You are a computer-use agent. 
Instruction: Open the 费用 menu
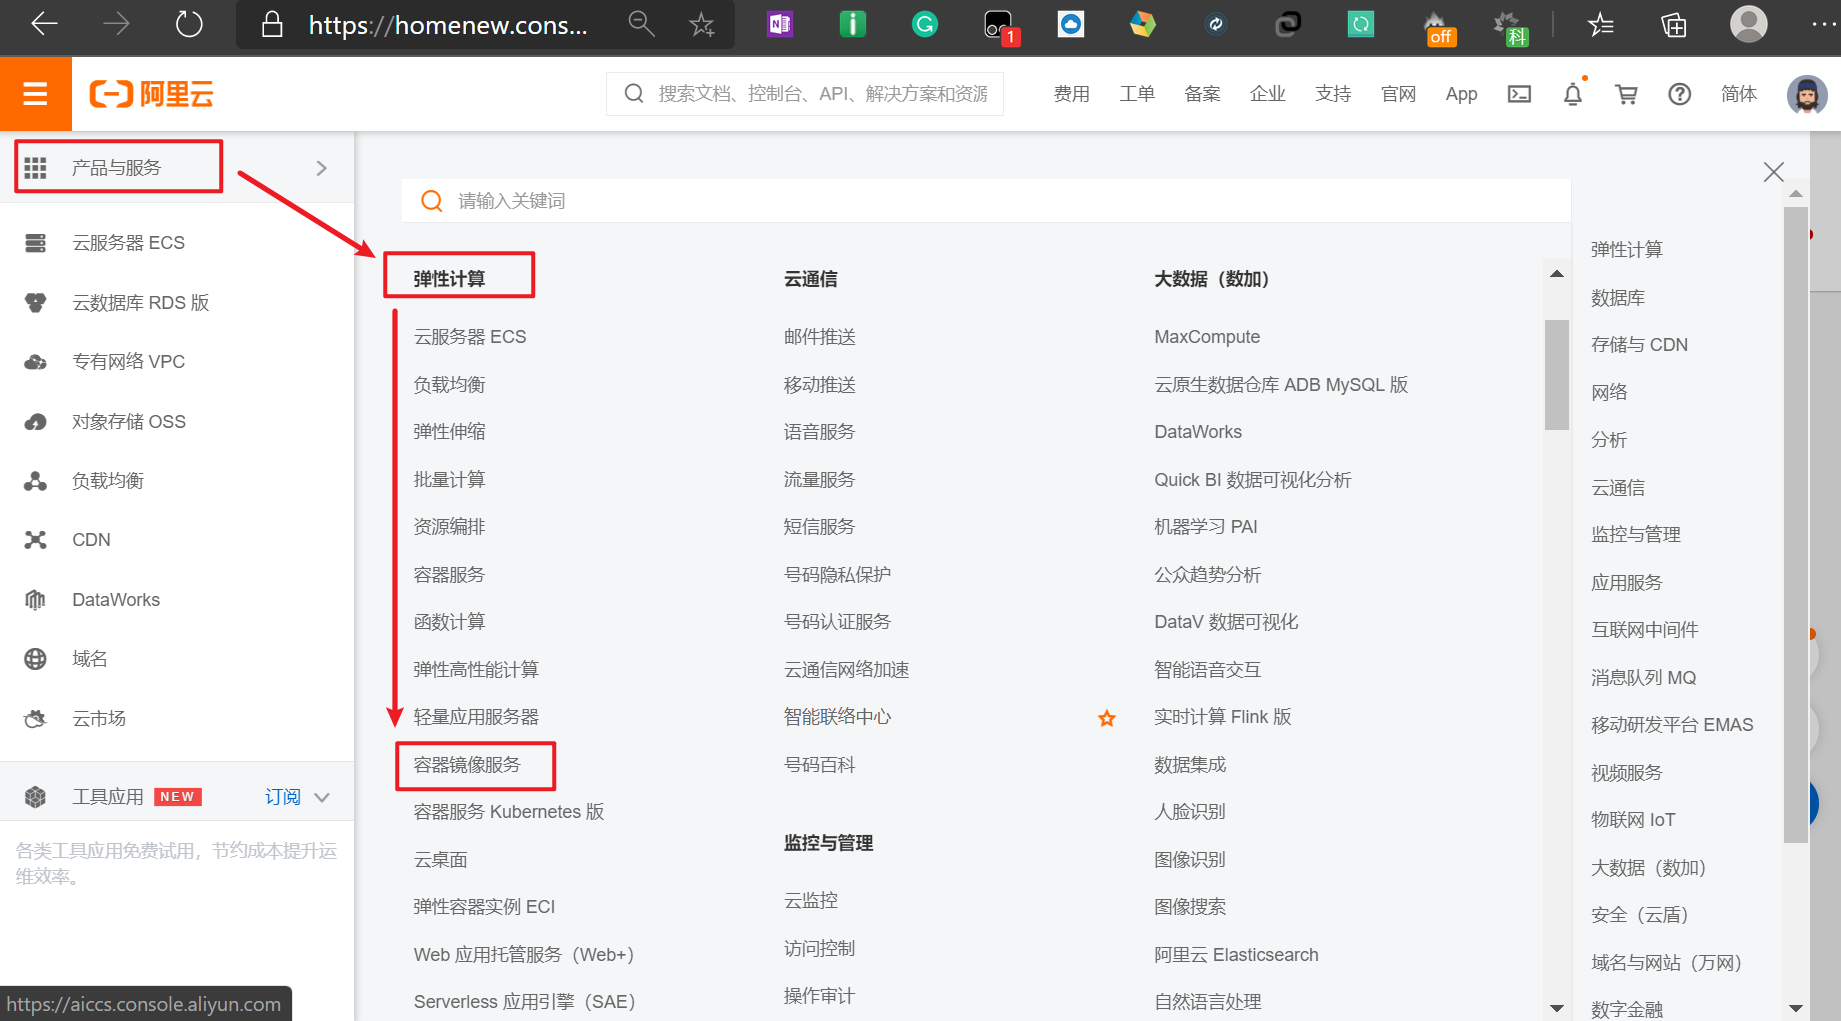(1071, 94)
